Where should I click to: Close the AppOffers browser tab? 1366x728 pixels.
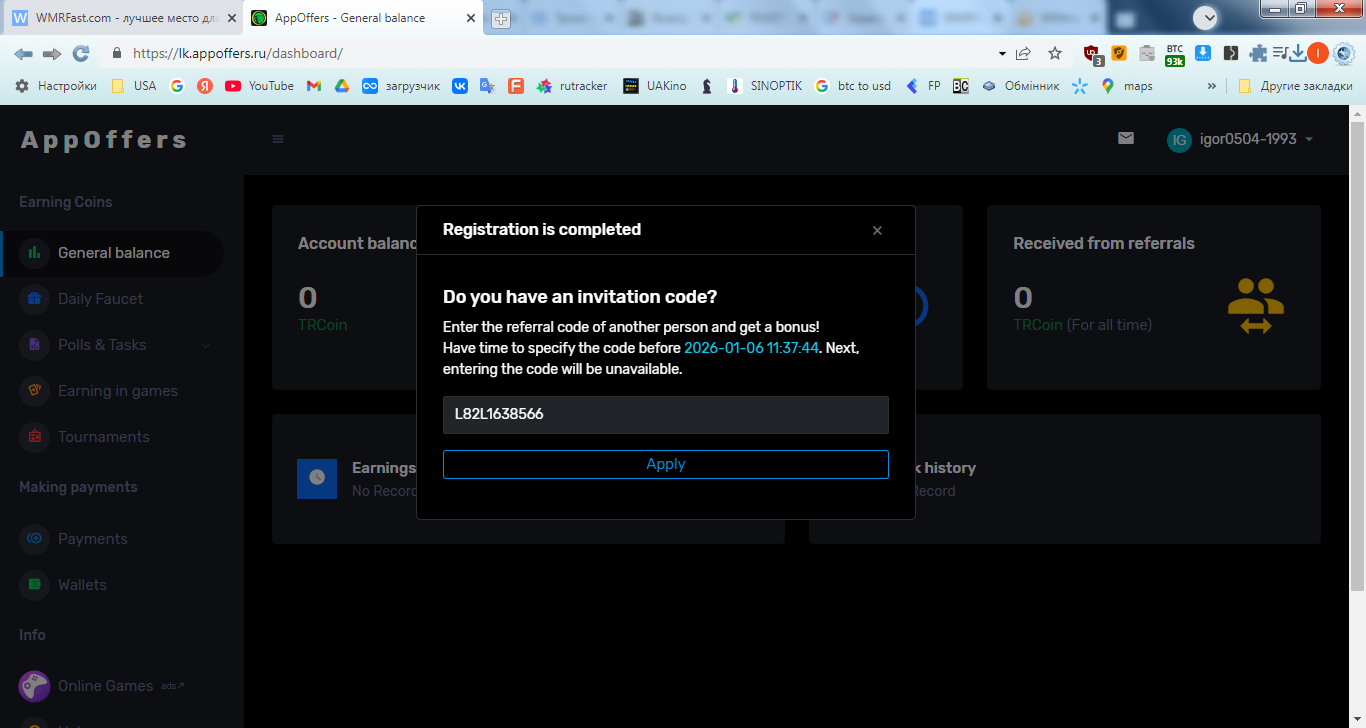pyautogui.click(x=470, y=19)
